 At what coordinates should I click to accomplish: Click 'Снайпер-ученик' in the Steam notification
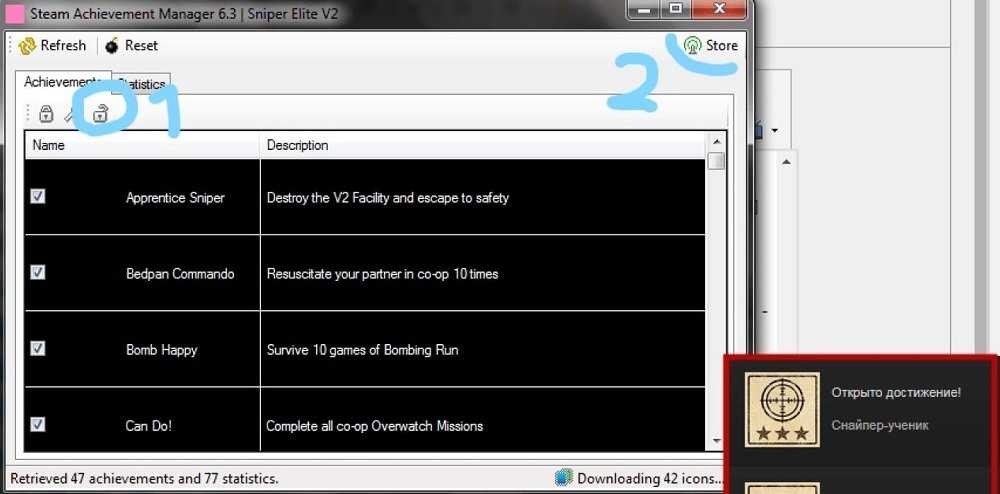[x=880, y=425]
